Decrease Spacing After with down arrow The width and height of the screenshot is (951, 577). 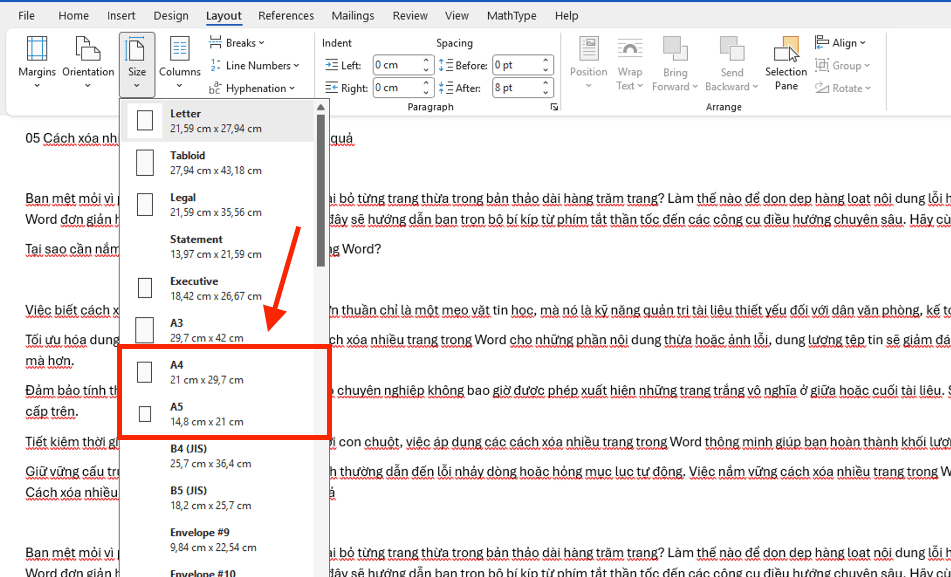coord(546,92)
